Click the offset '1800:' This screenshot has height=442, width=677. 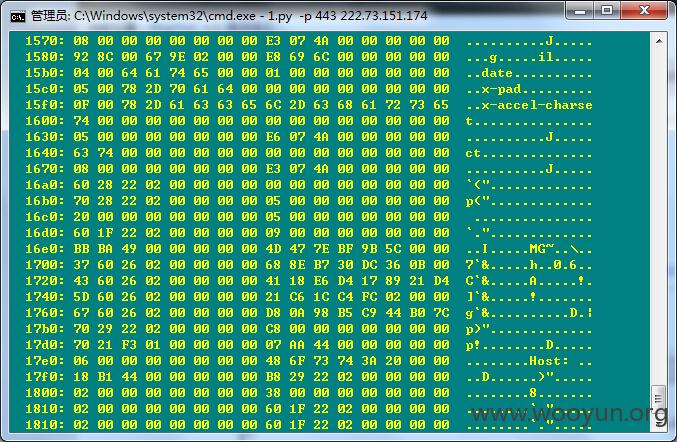[x=44, y=392]
